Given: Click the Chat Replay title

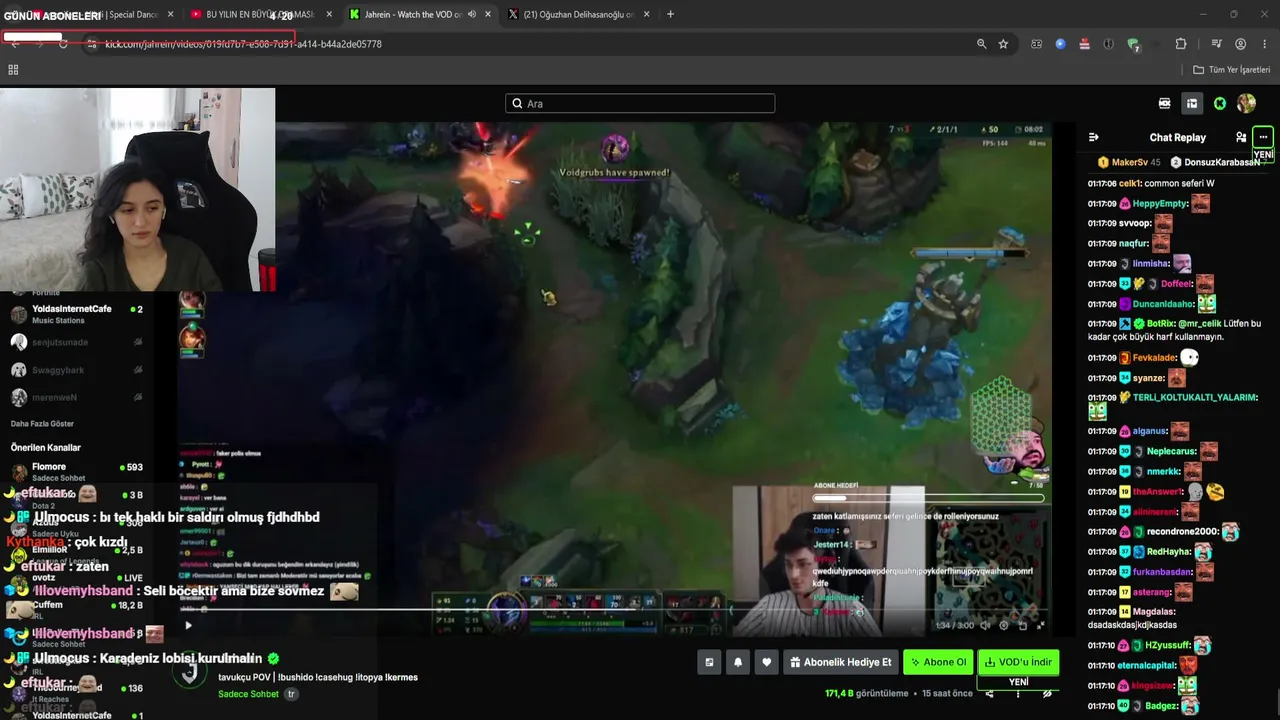Looking at the screenshot, I should pos(1178,137).
